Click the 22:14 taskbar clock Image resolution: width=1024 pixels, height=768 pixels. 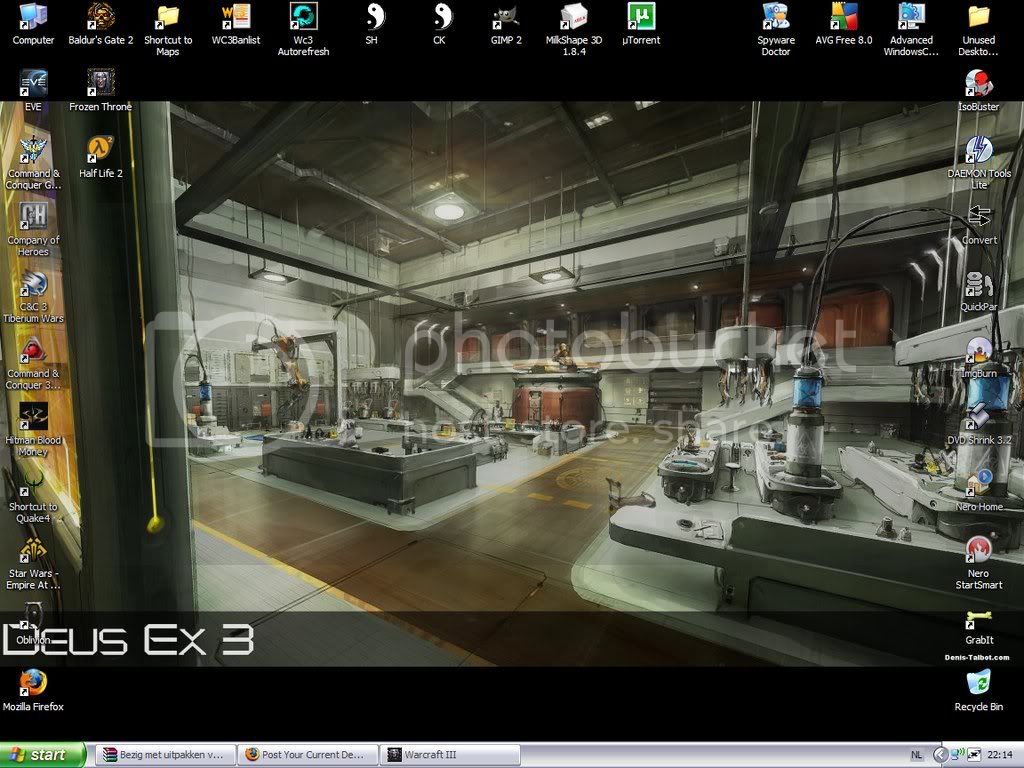(x=1000, y=755)
